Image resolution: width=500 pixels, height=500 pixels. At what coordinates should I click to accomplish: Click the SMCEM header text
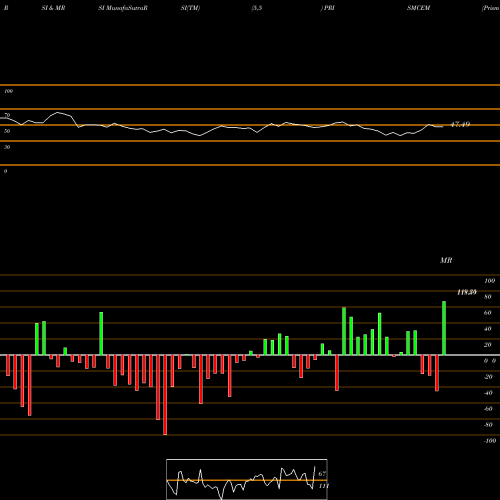tap(418, 8)
